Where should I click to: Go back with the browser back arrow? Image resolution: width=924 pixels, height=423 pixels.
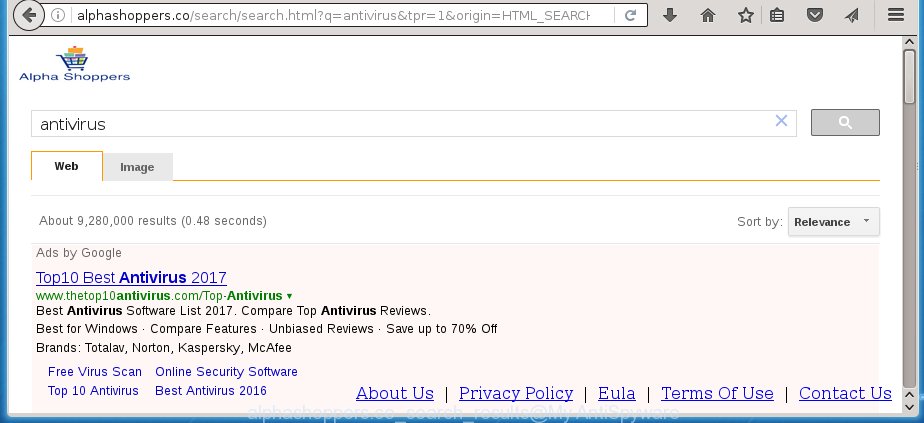point(28,16)
